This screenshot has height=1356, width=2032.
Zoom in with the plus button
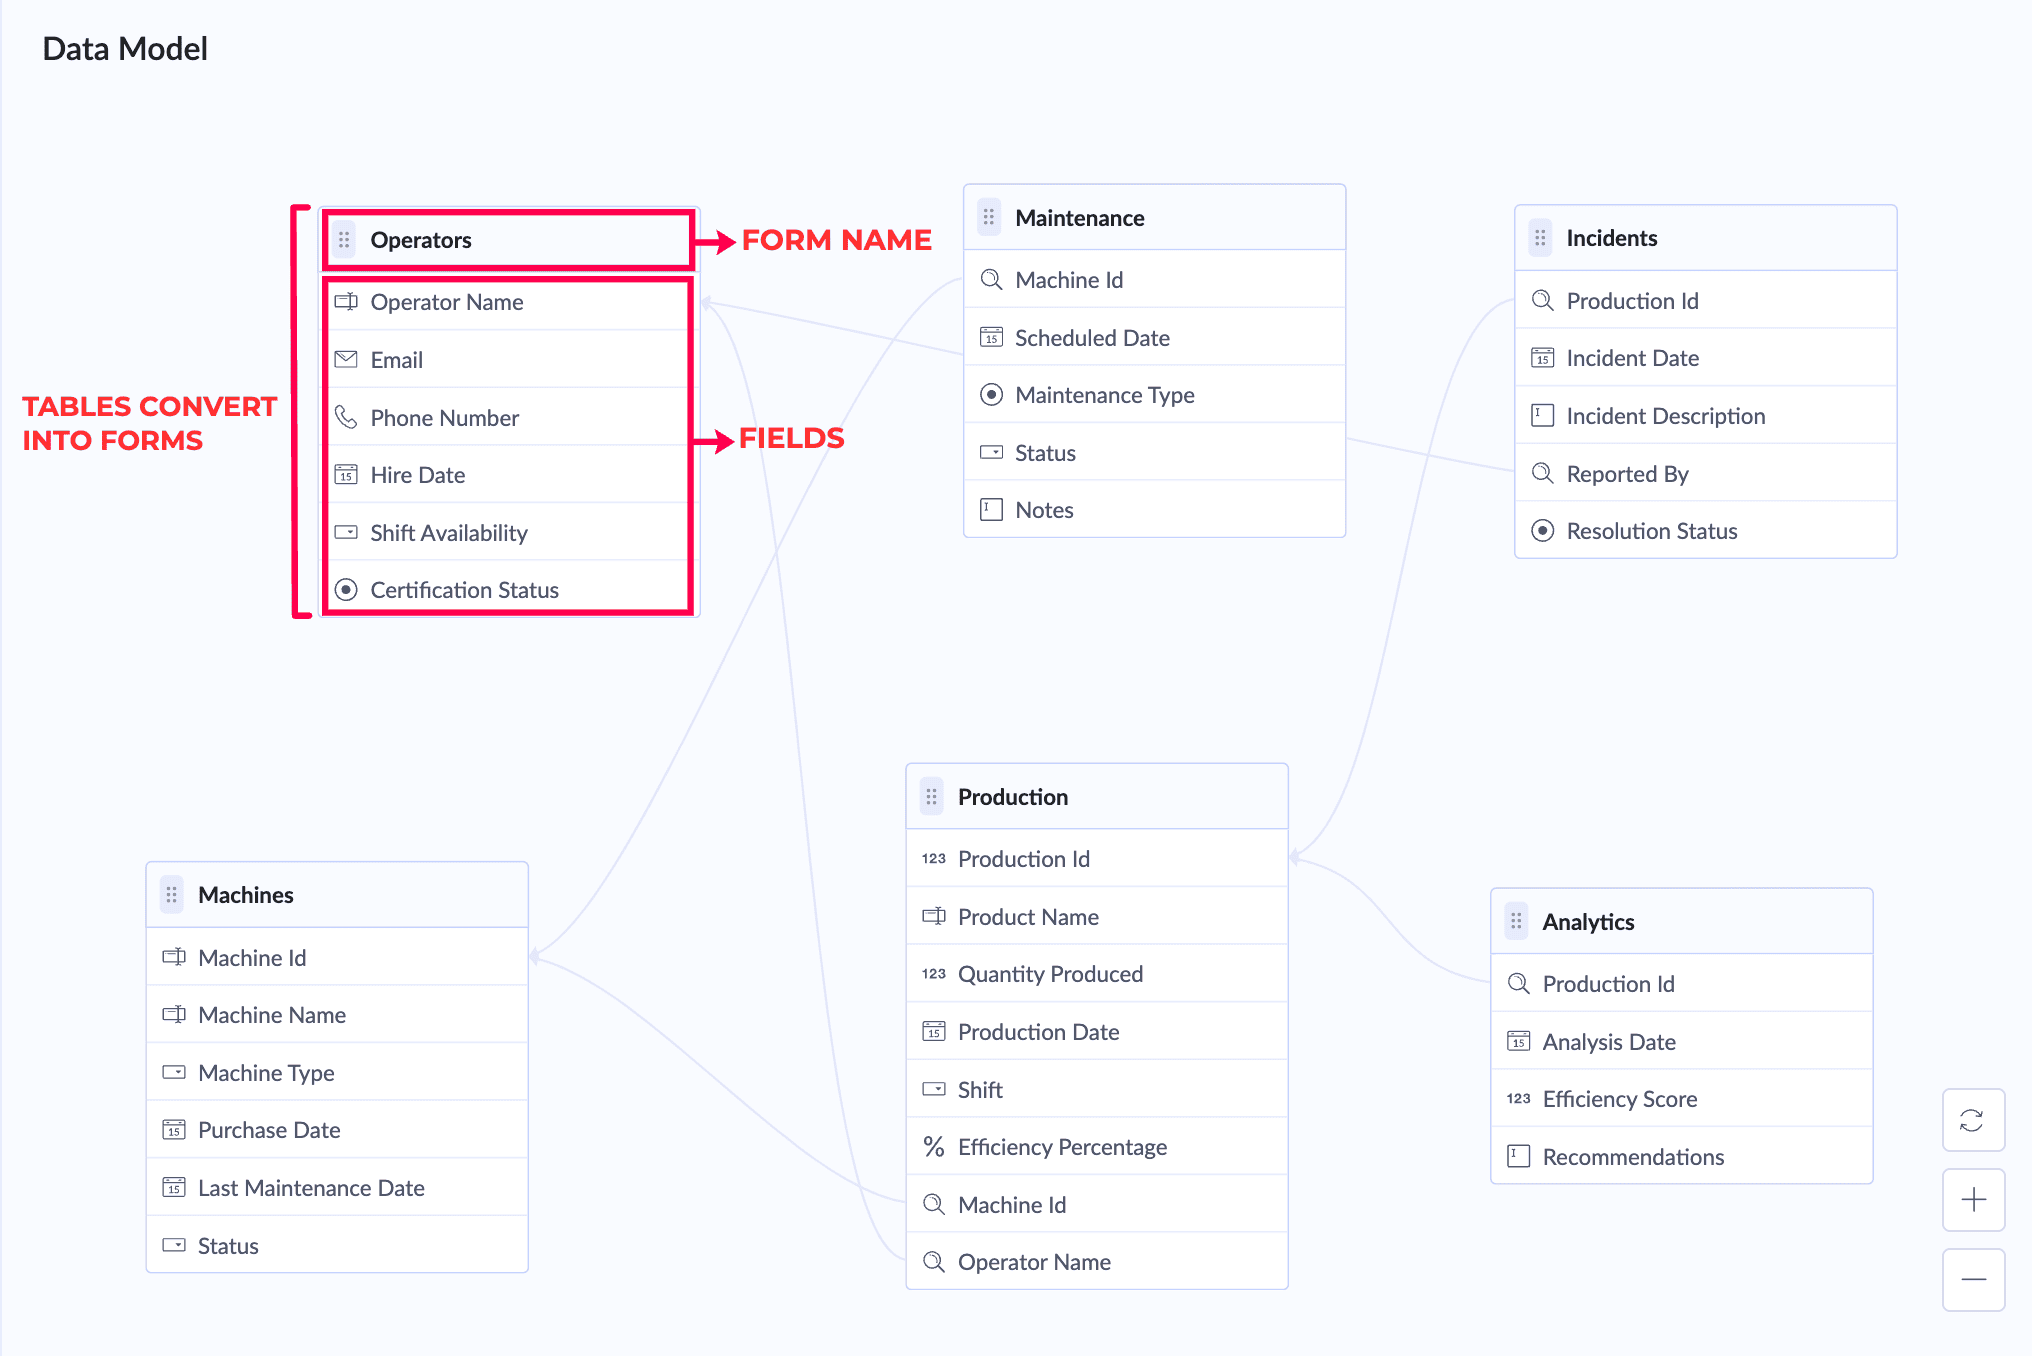(x=1973, y=1200)
